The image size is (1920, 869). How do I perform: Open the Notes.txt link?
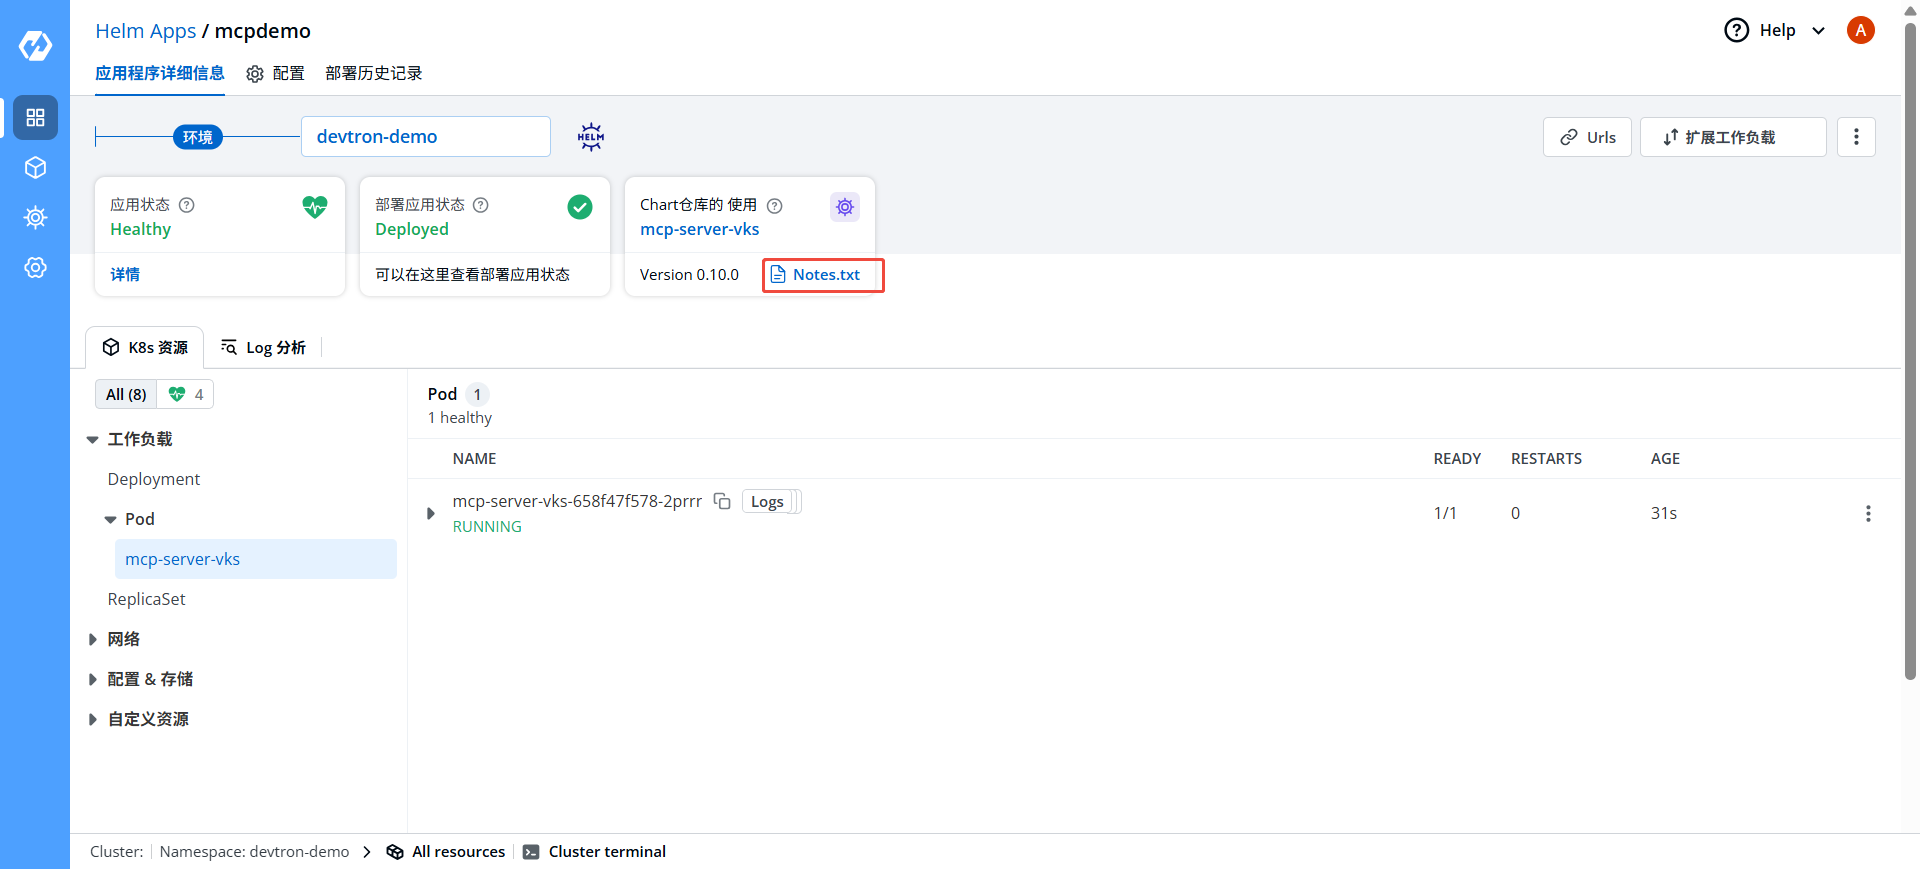coord(824,275)
